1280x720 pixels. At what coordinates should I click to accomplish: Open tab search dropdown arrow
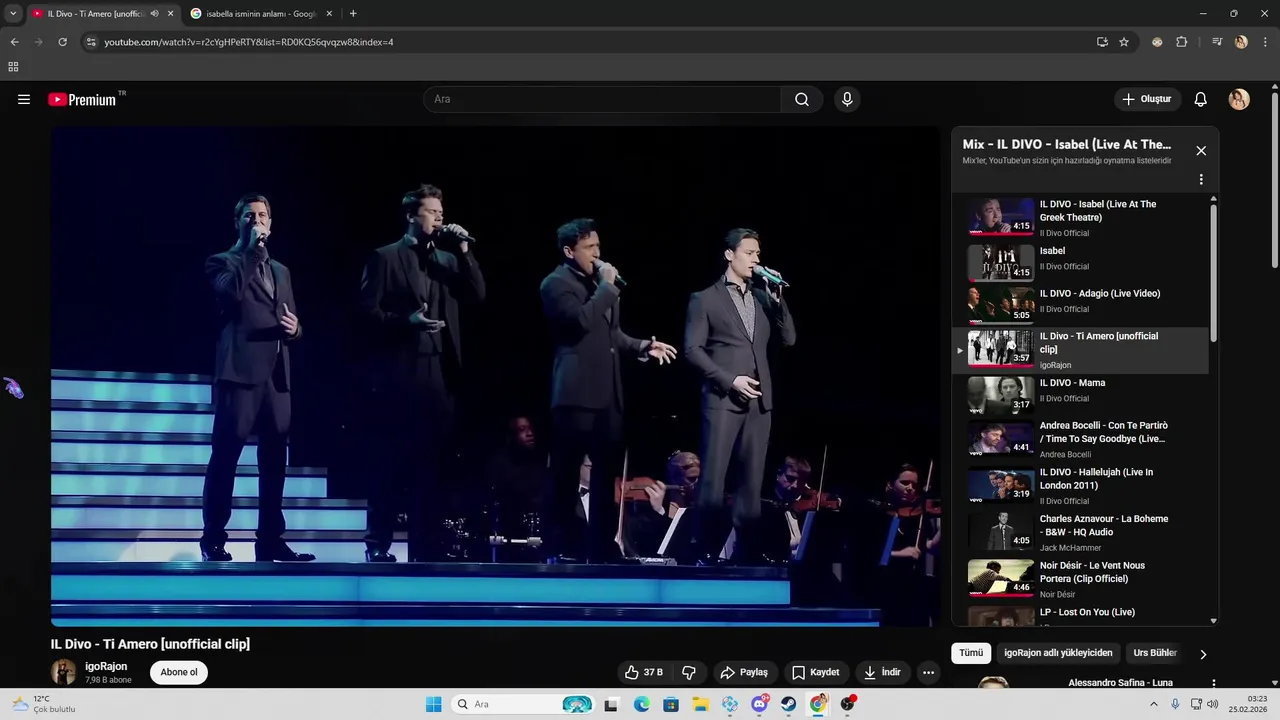point(13,14)
